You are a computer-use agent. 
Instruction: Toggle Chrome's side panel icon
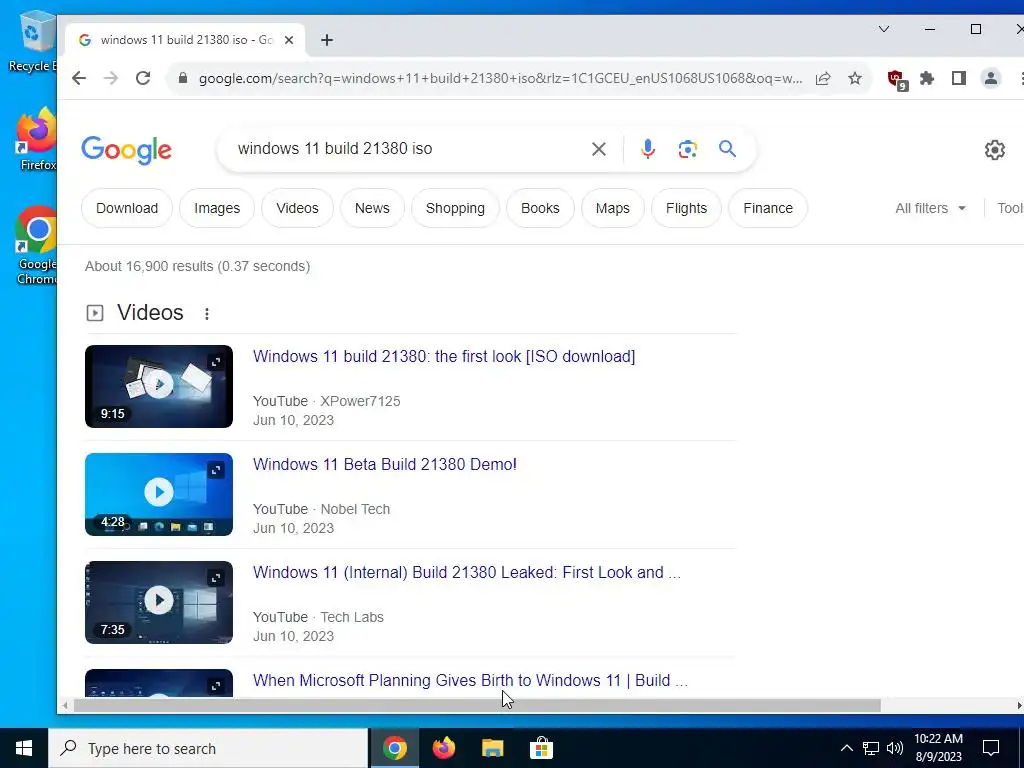959,78
